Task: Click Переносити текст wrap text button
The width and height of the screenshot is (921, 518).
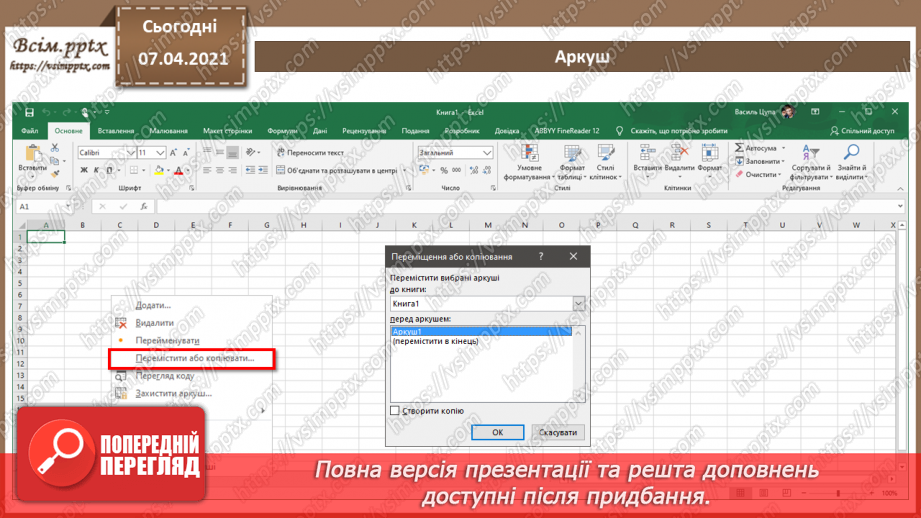Action: 310,153
